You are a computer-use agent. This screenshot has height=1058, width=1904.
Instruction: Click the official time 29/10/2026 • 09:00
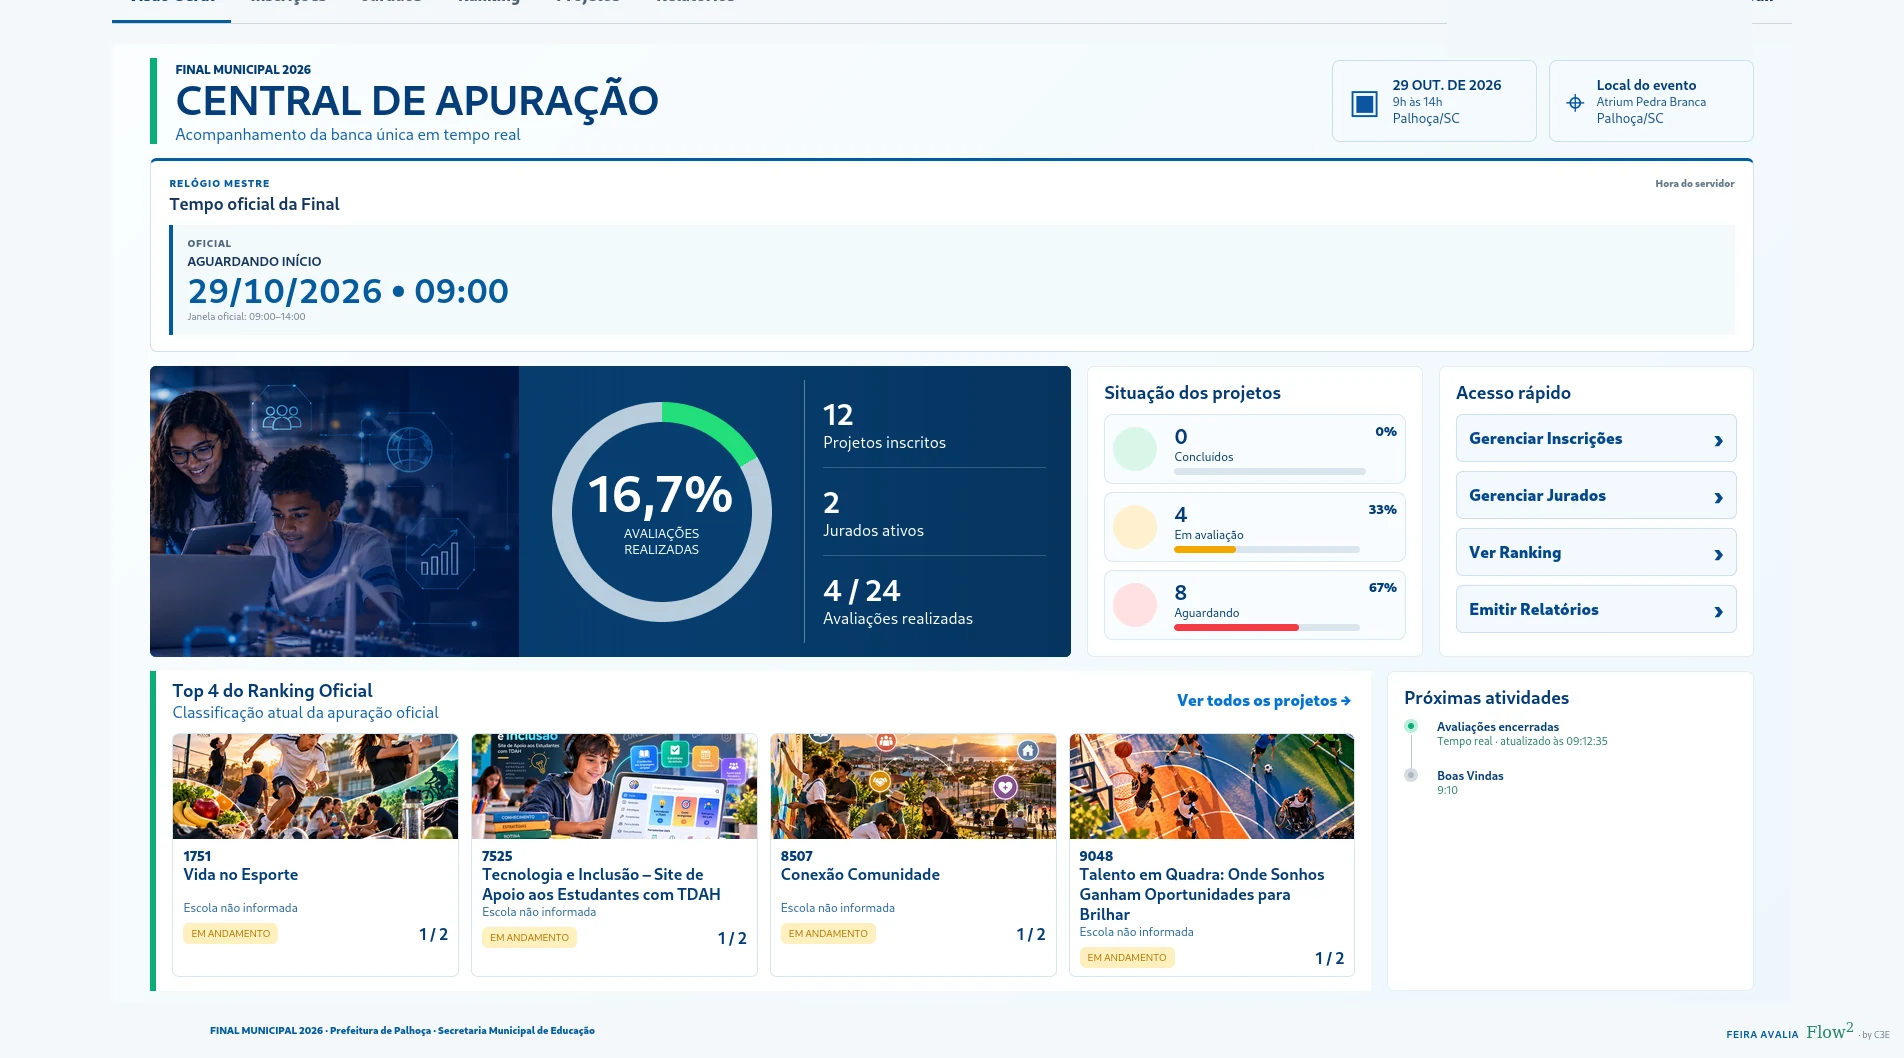point(348,291)
